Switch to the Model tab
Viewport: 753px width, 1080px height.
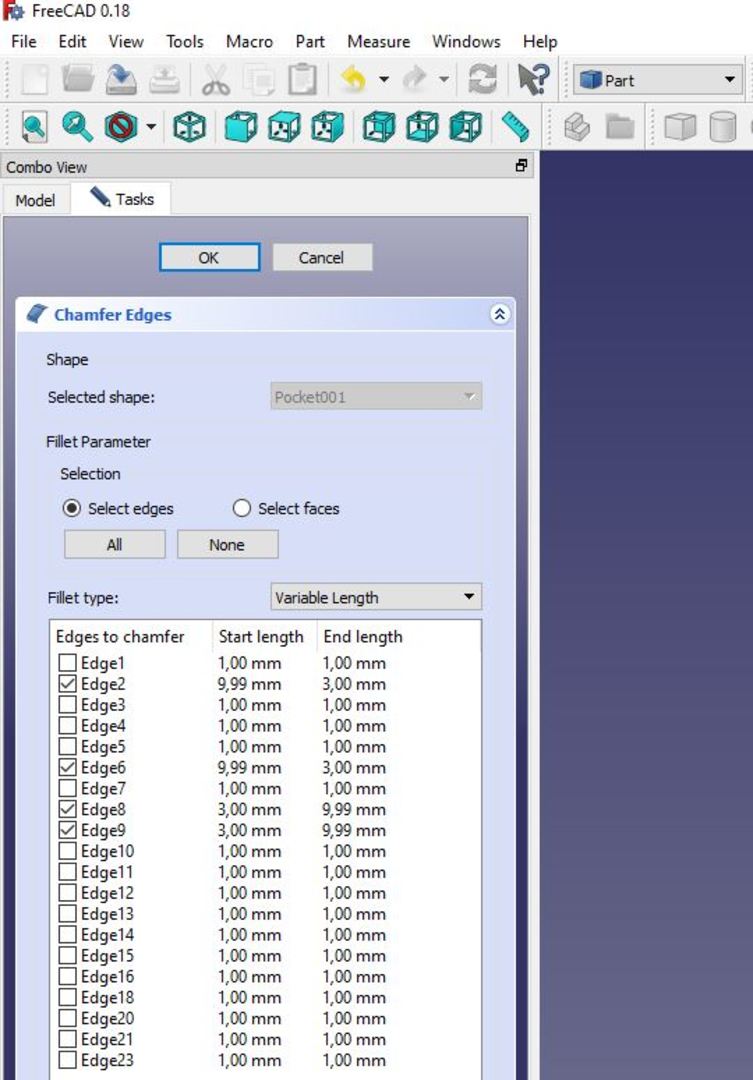[35, 200]
